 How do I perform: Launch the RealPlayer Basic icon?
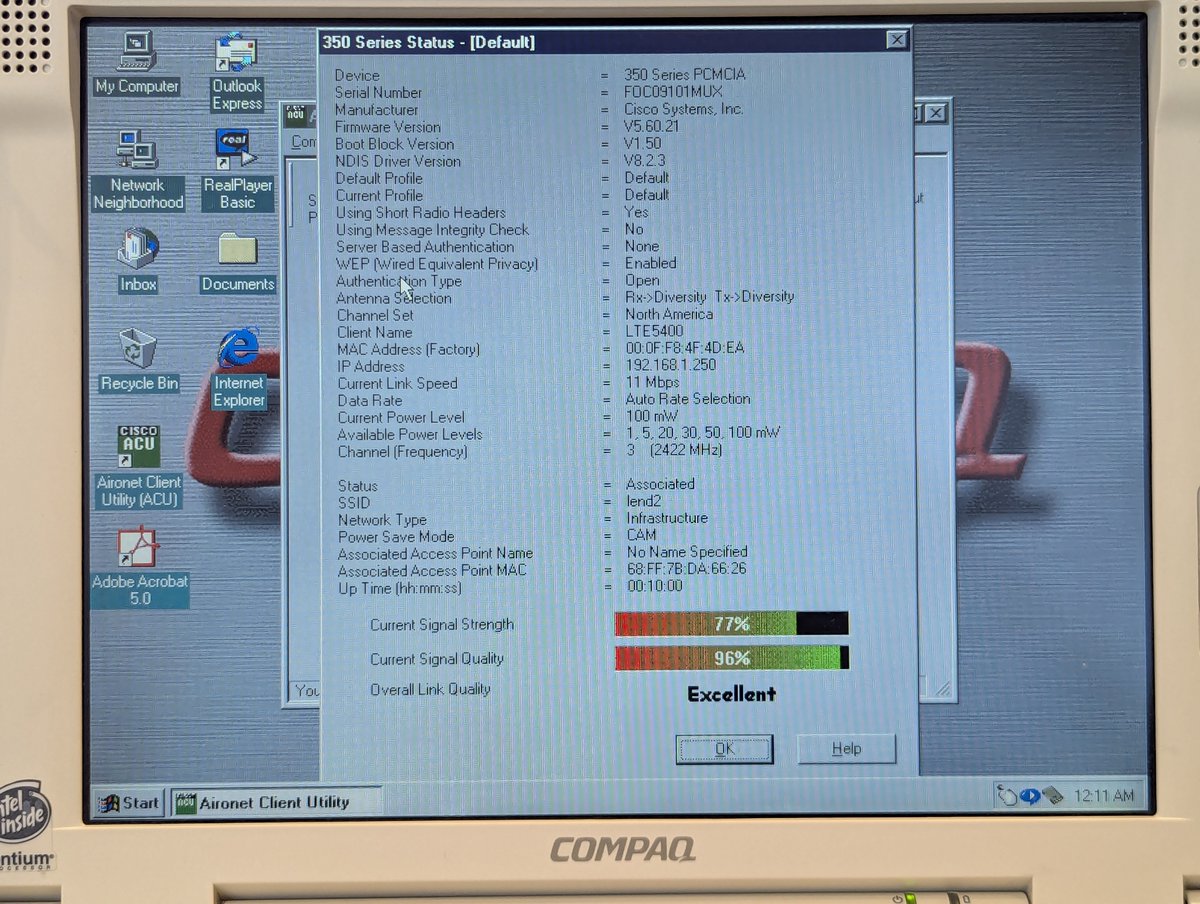coord(237,168)
